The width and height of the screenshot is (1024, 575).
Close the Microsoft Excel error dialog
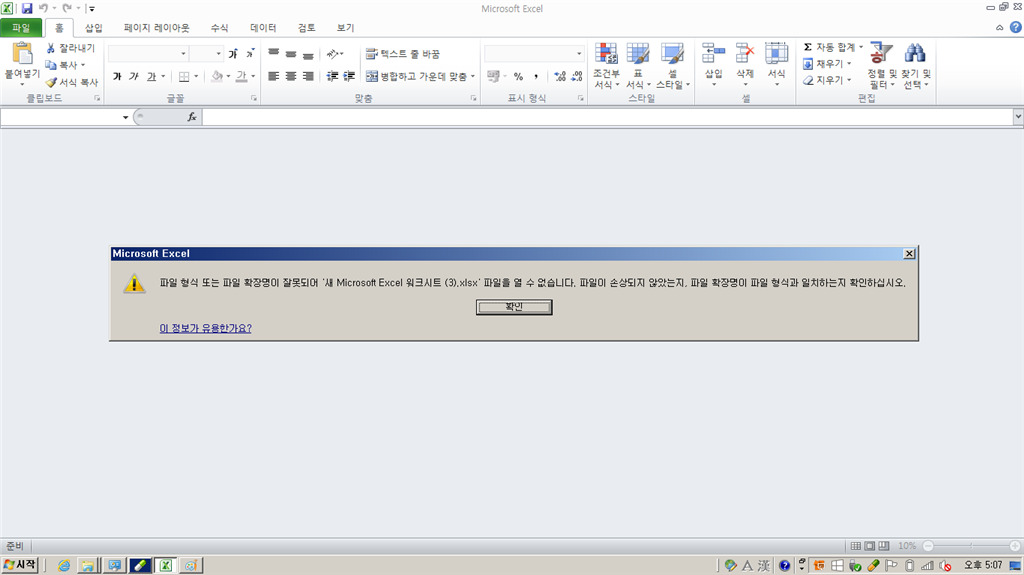coord(908,254)
